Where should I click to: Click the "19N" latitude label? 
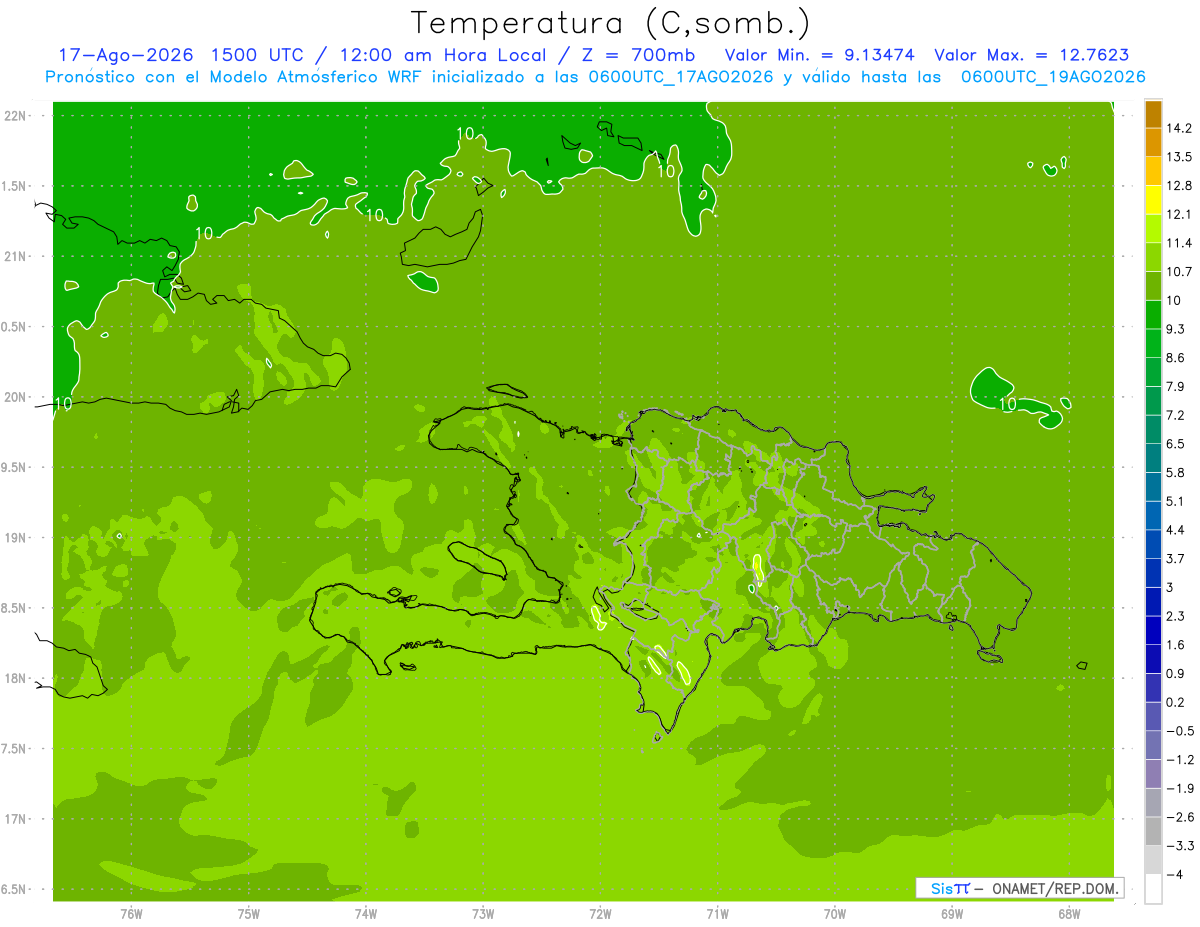[x=16, y=538]
